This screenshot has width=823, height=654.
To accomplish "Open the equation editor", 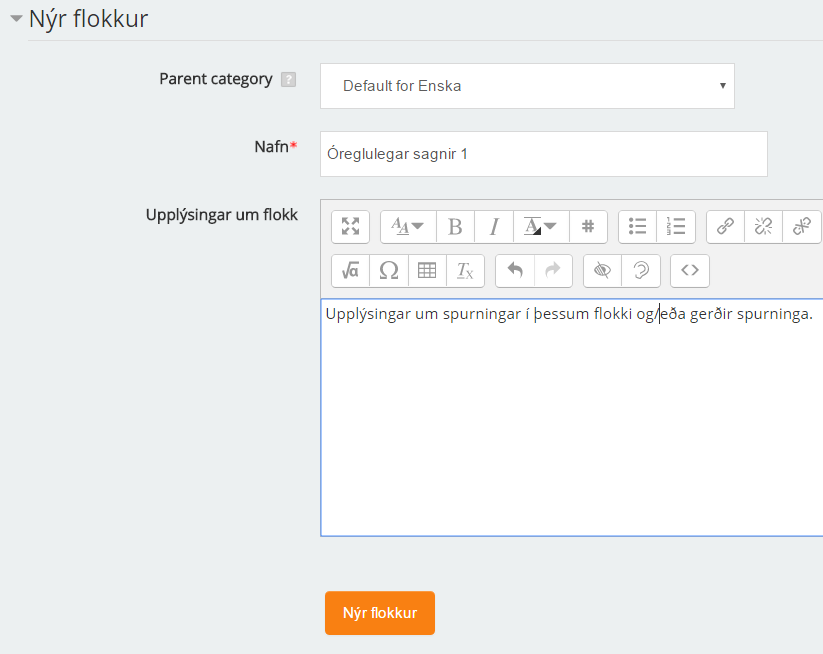I will pyautogui.click(x=350, y=270).
